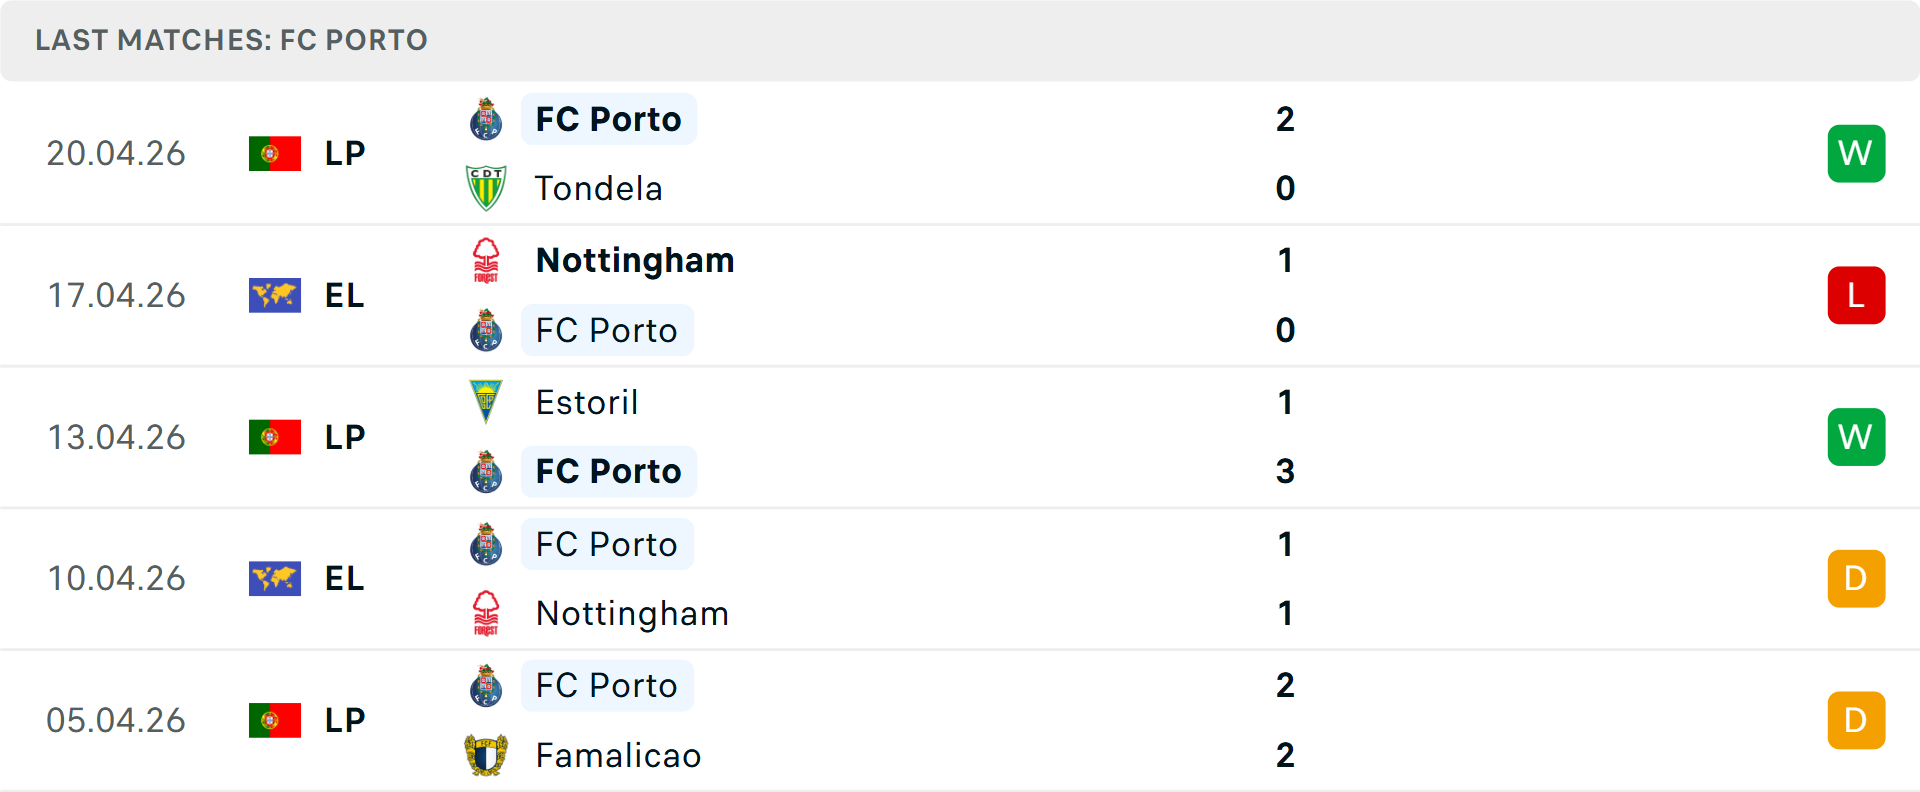
Task: Click Nottingham crest in 10.04.26 match
Action: point(486,613)
